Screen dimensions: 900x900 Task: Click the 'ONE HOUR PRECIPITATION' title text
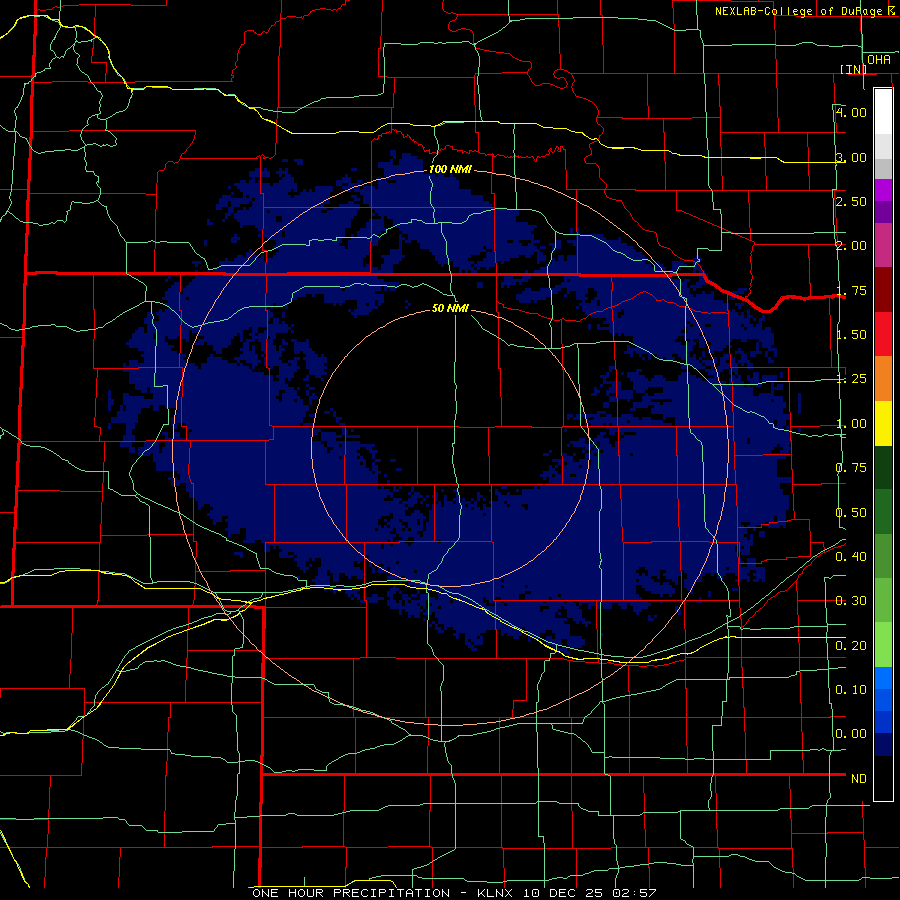351,893
